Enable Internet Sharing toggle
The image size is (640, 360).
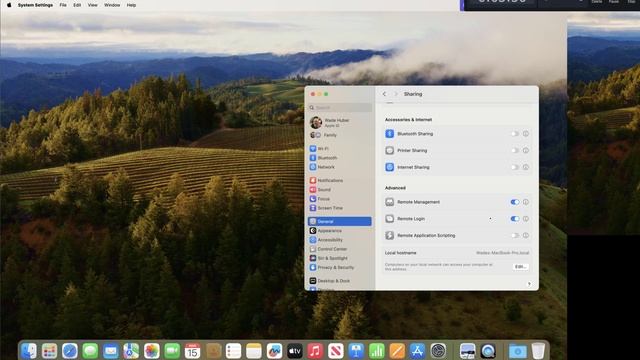(515, 167)
